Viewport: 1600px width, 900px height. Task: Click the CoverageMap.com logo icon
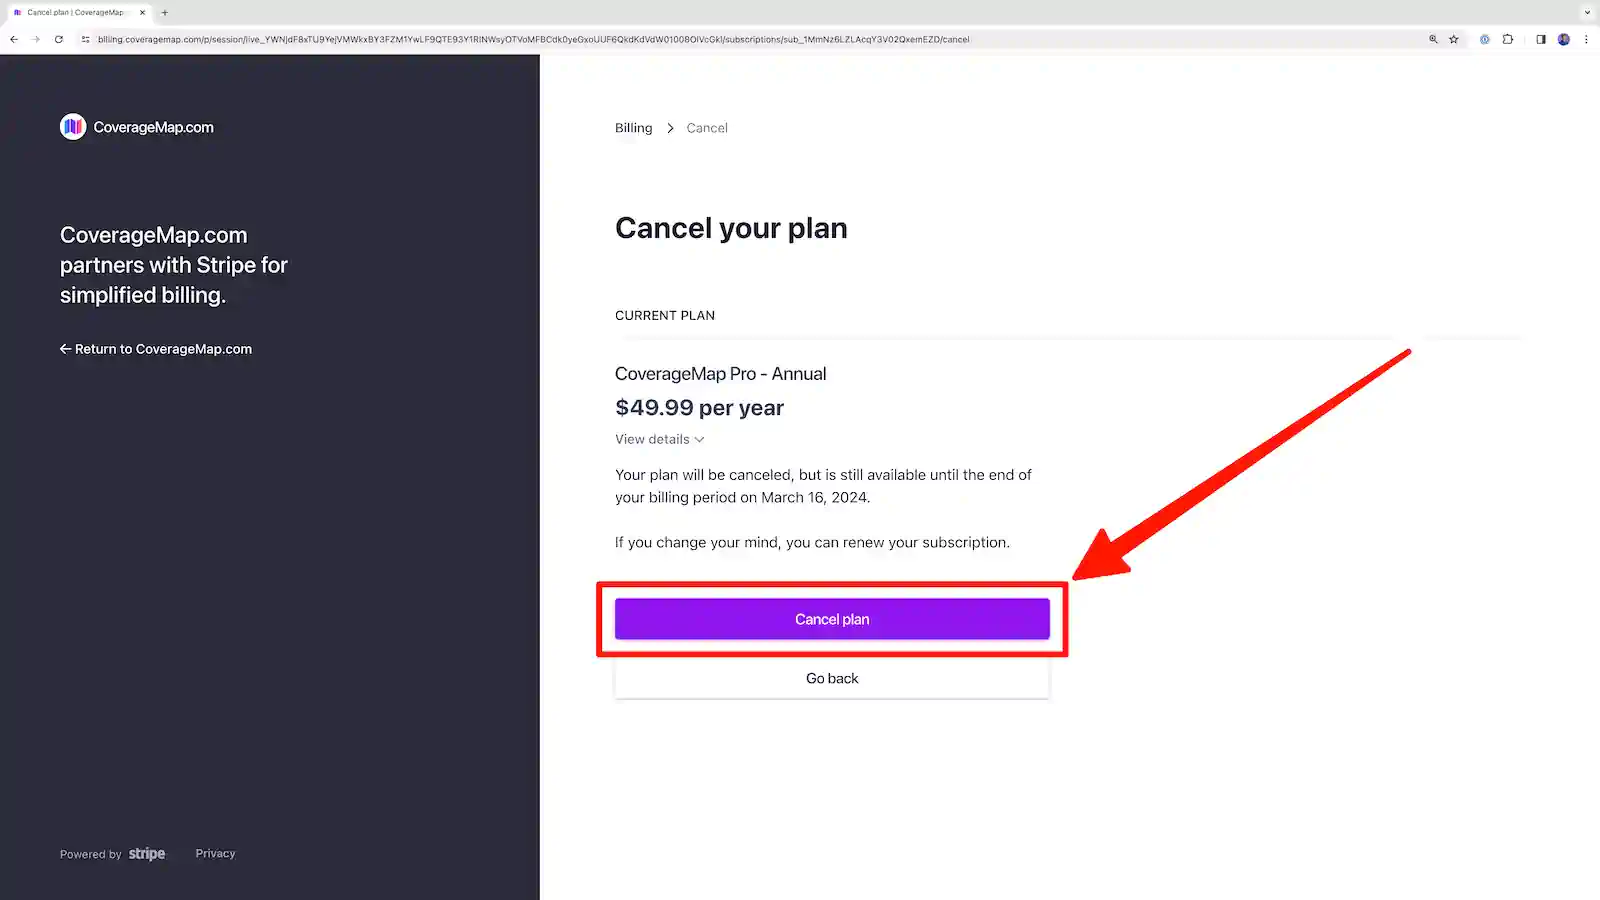[71, 127]
